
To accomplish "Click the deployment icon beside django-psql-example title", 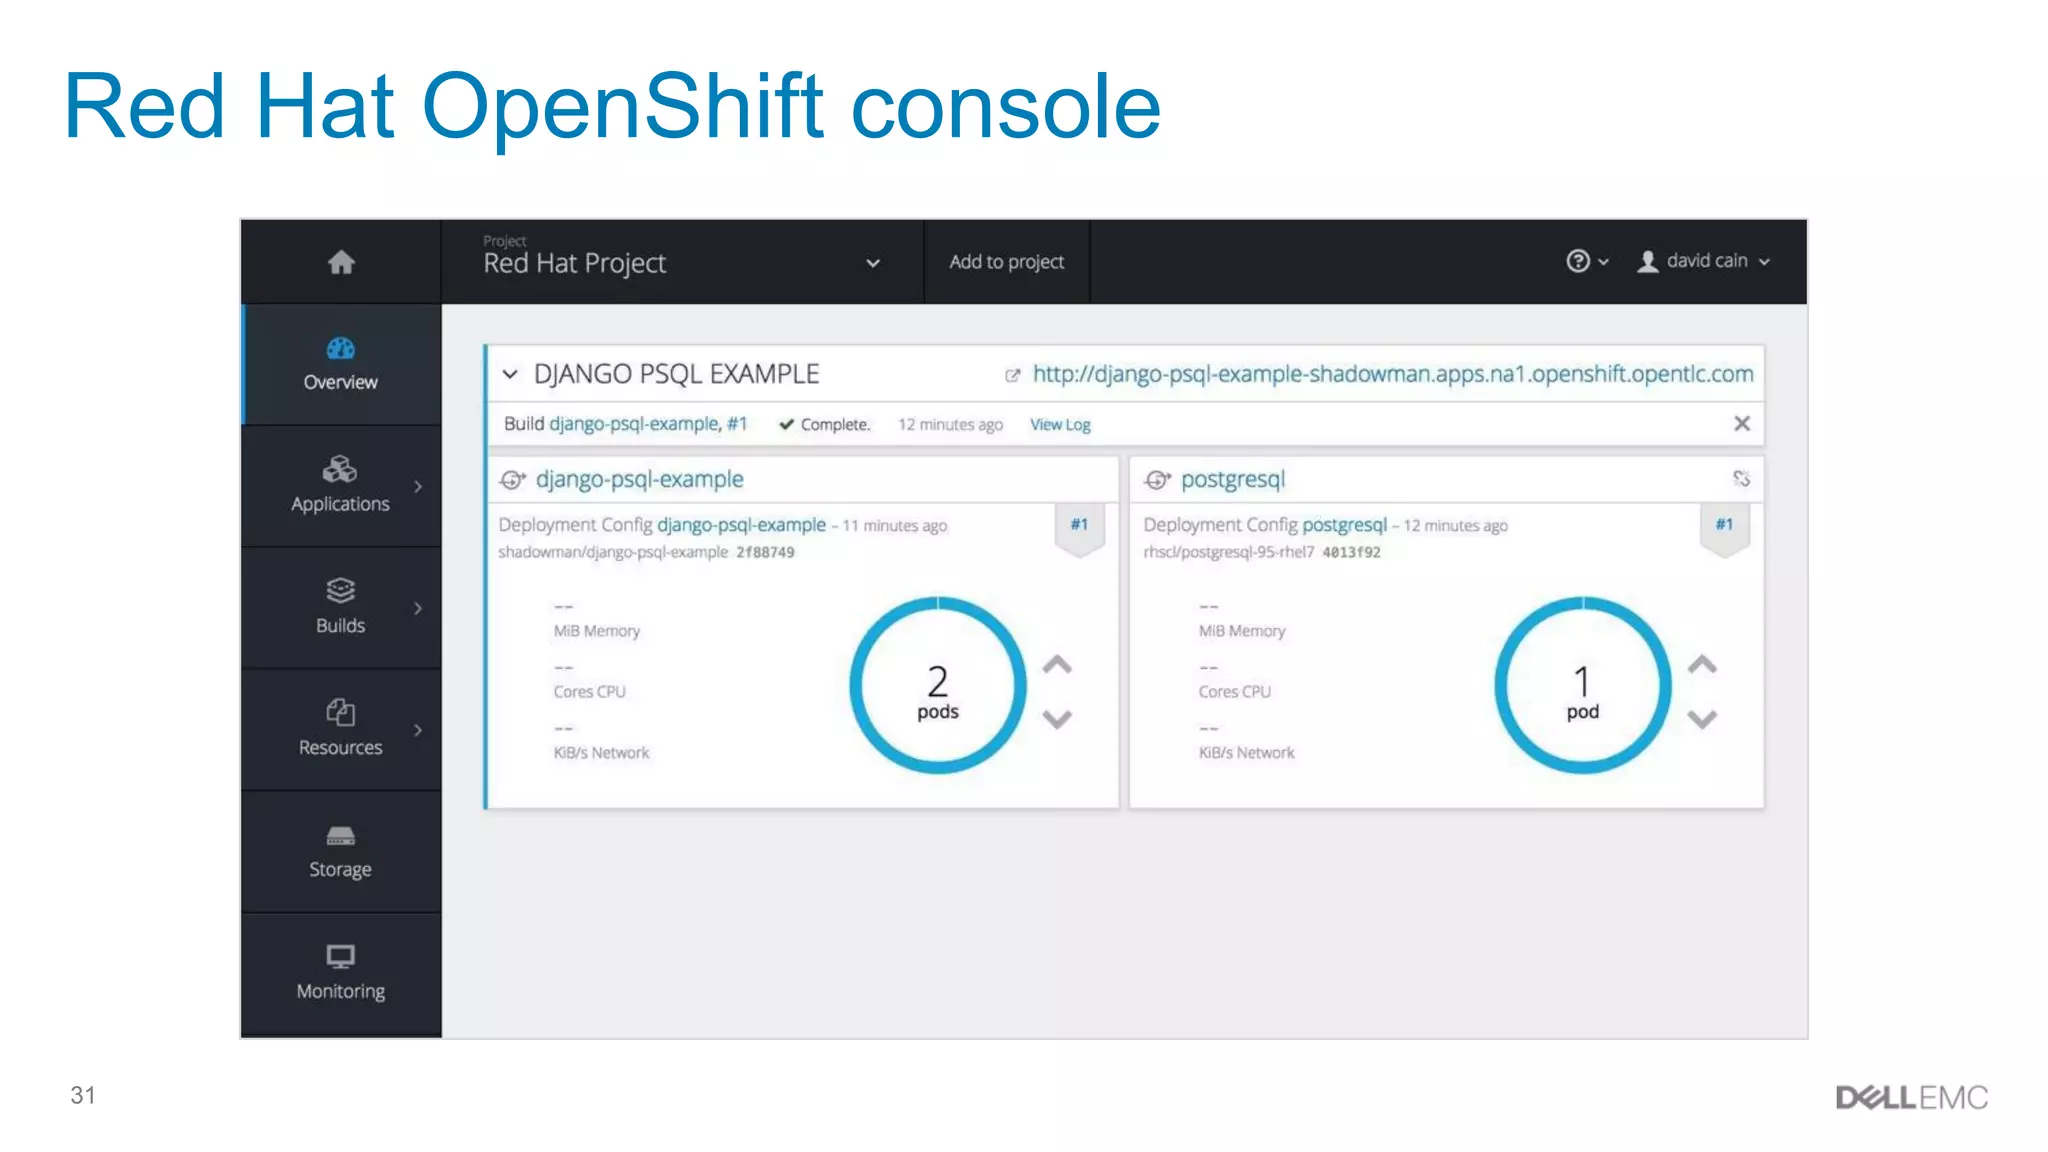I will tap(512, 480).
